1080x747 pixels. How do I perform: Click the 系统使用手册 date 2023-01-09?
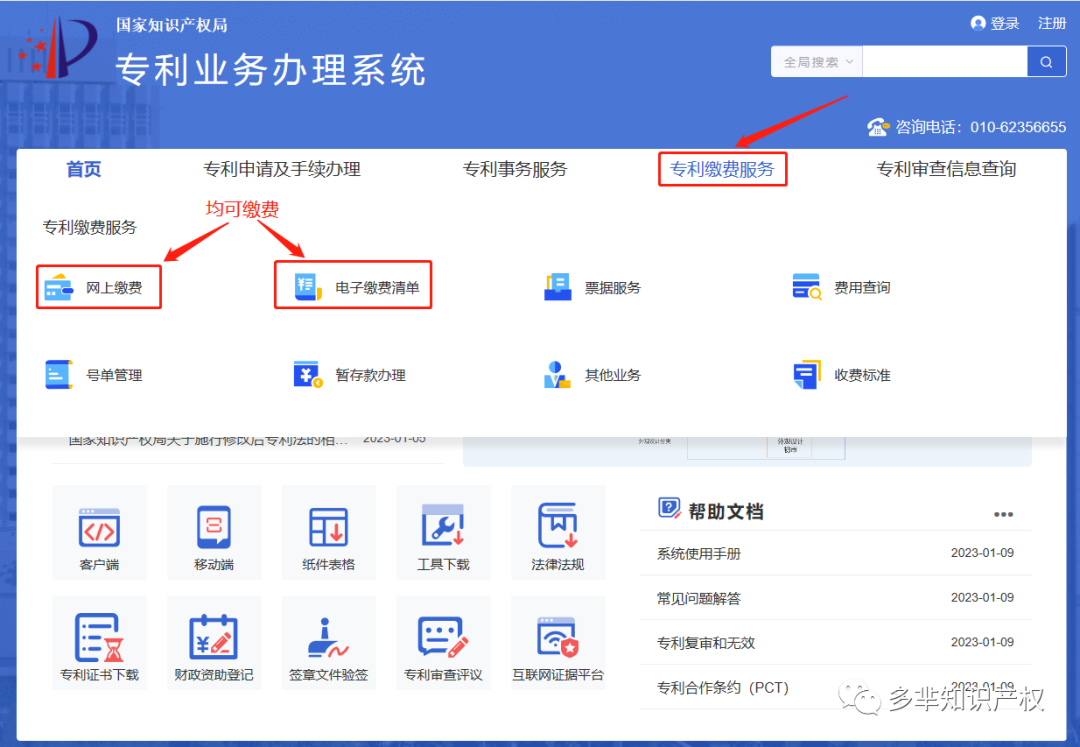(x=982, y=553)
